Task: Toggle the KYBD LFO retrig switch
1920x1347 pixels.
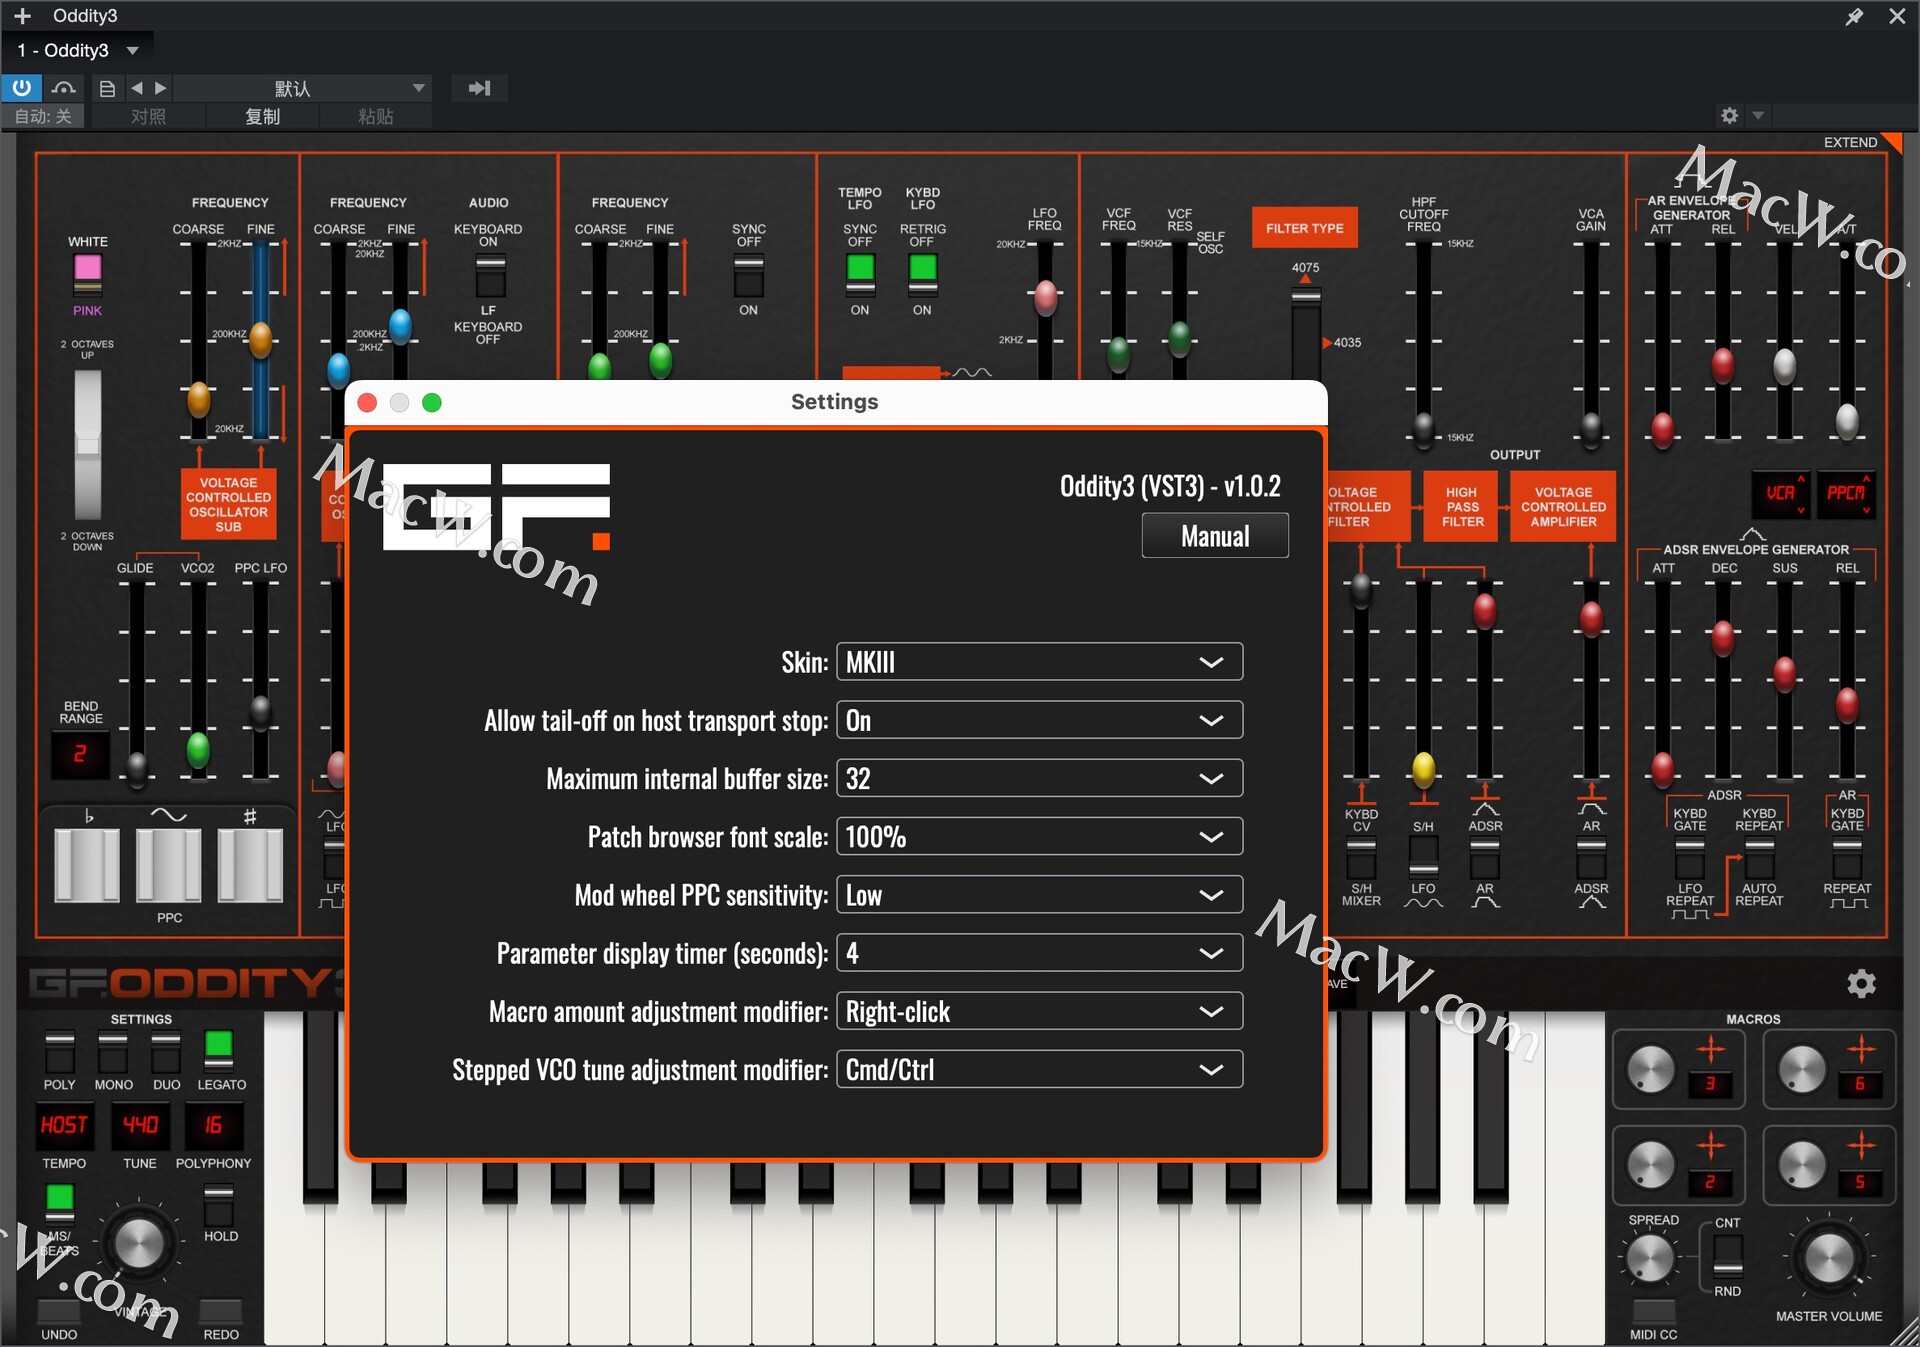Action: pos(922,275)
